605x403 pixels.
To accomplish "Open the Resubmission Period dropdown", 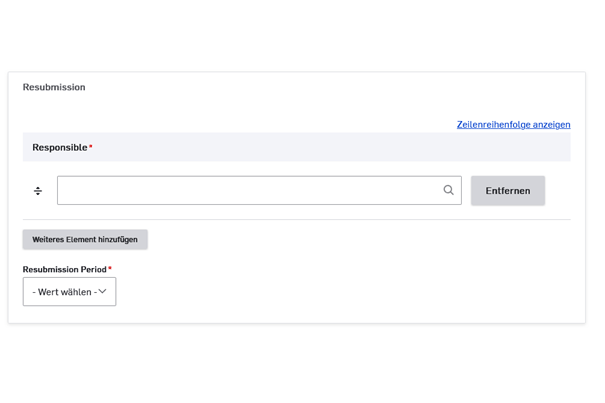I will pyautogui.click(x=69, y=292).
